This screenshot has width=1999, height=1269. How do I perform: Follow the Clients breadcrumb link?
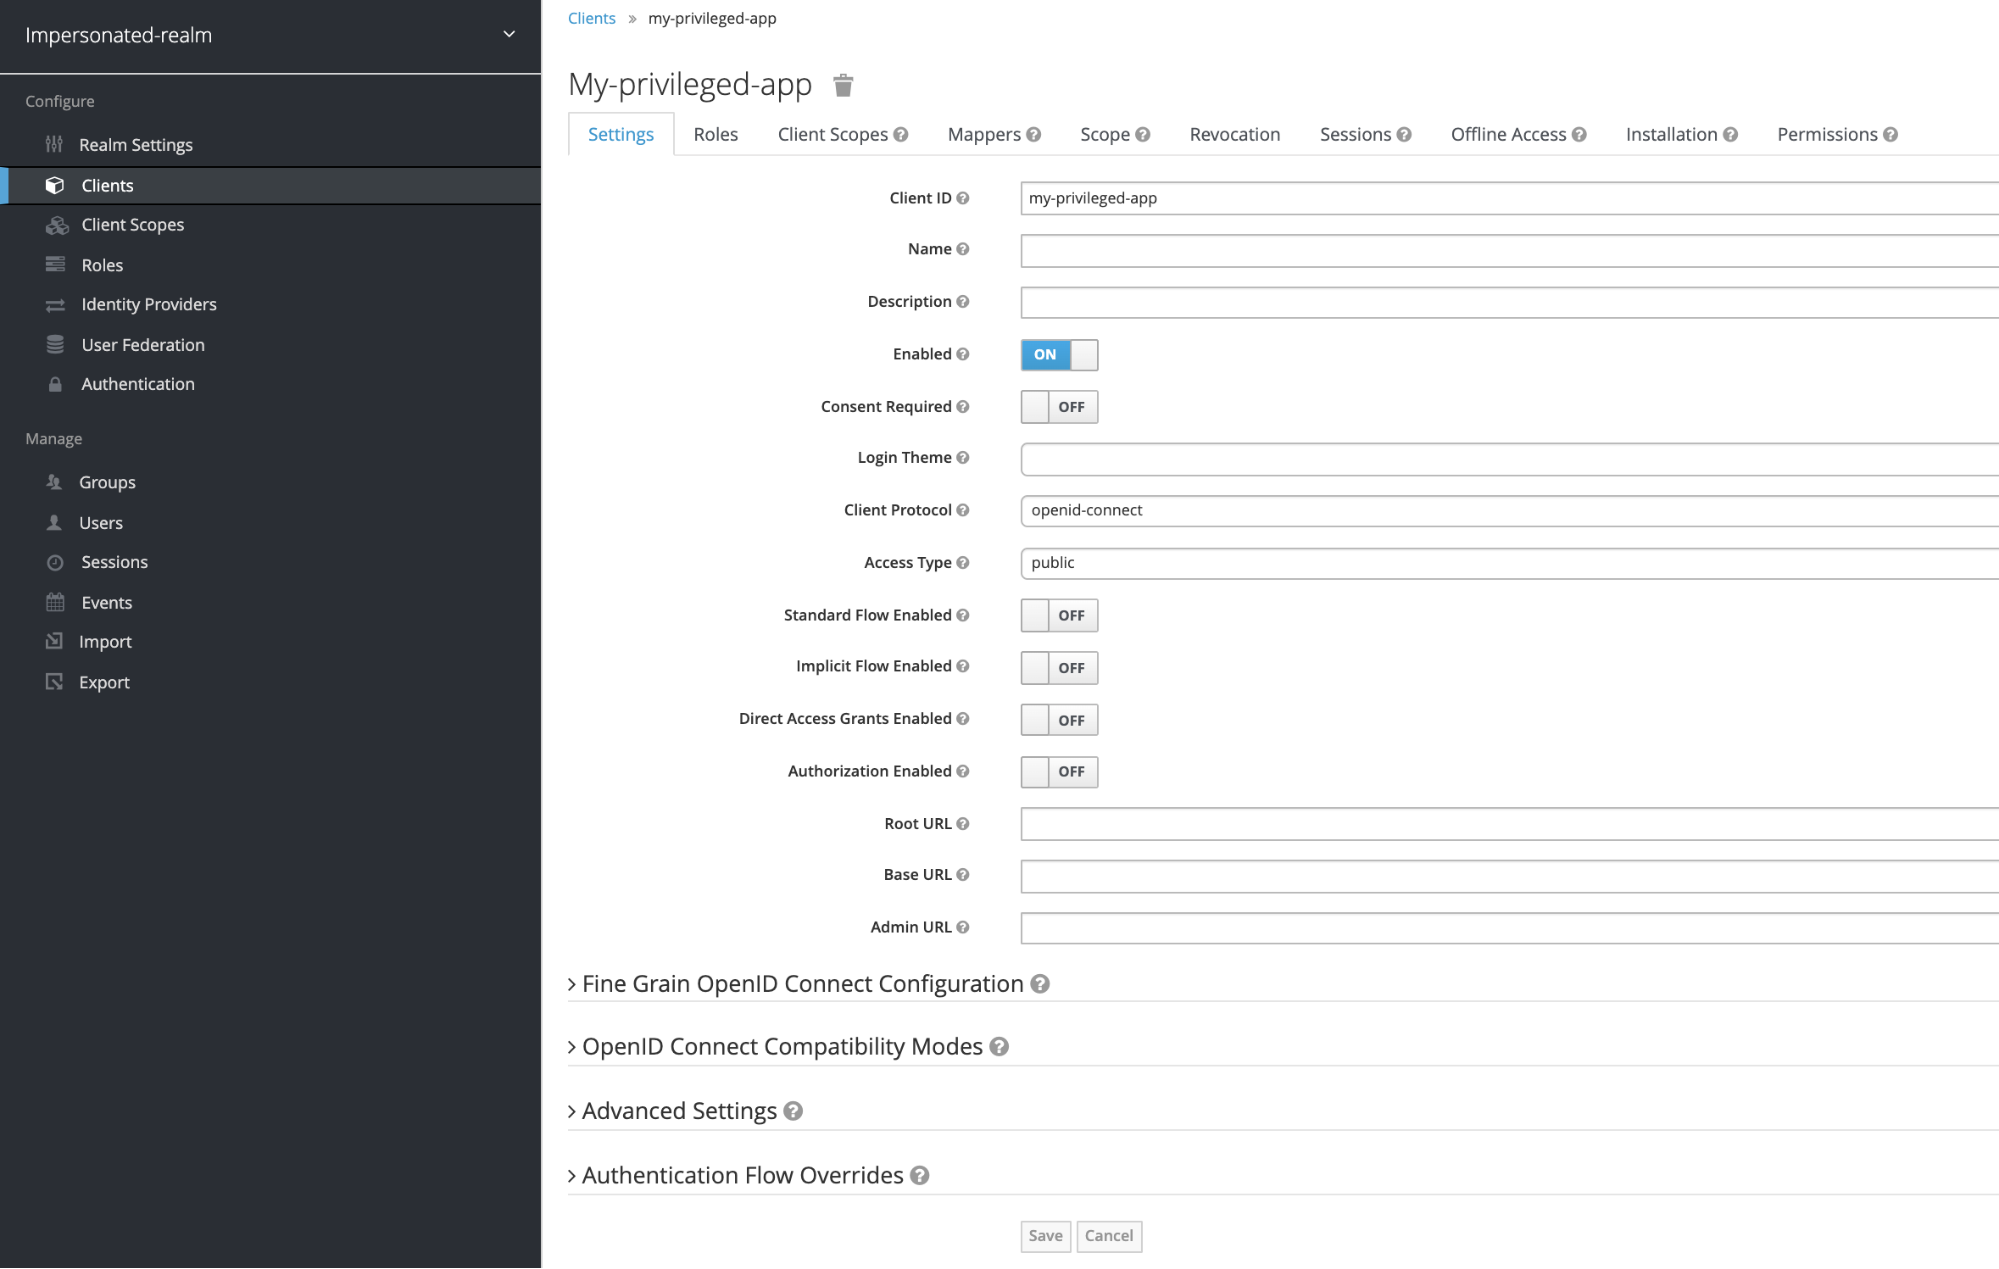tap(591, 17)
